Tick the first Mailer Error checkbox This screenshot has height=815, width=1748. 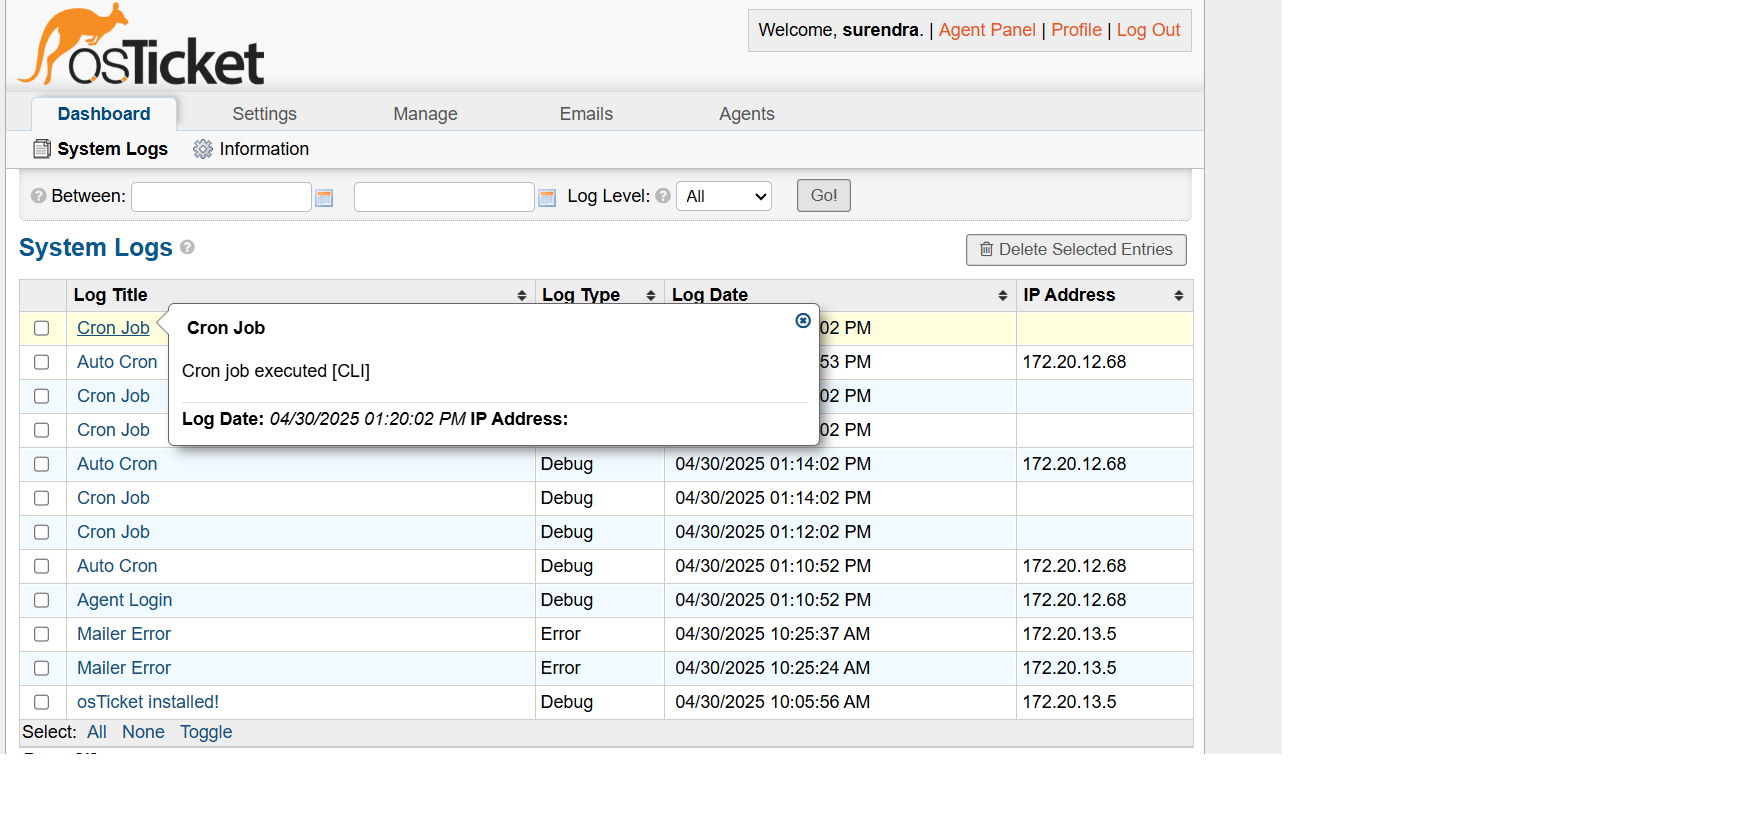(42, 634)
